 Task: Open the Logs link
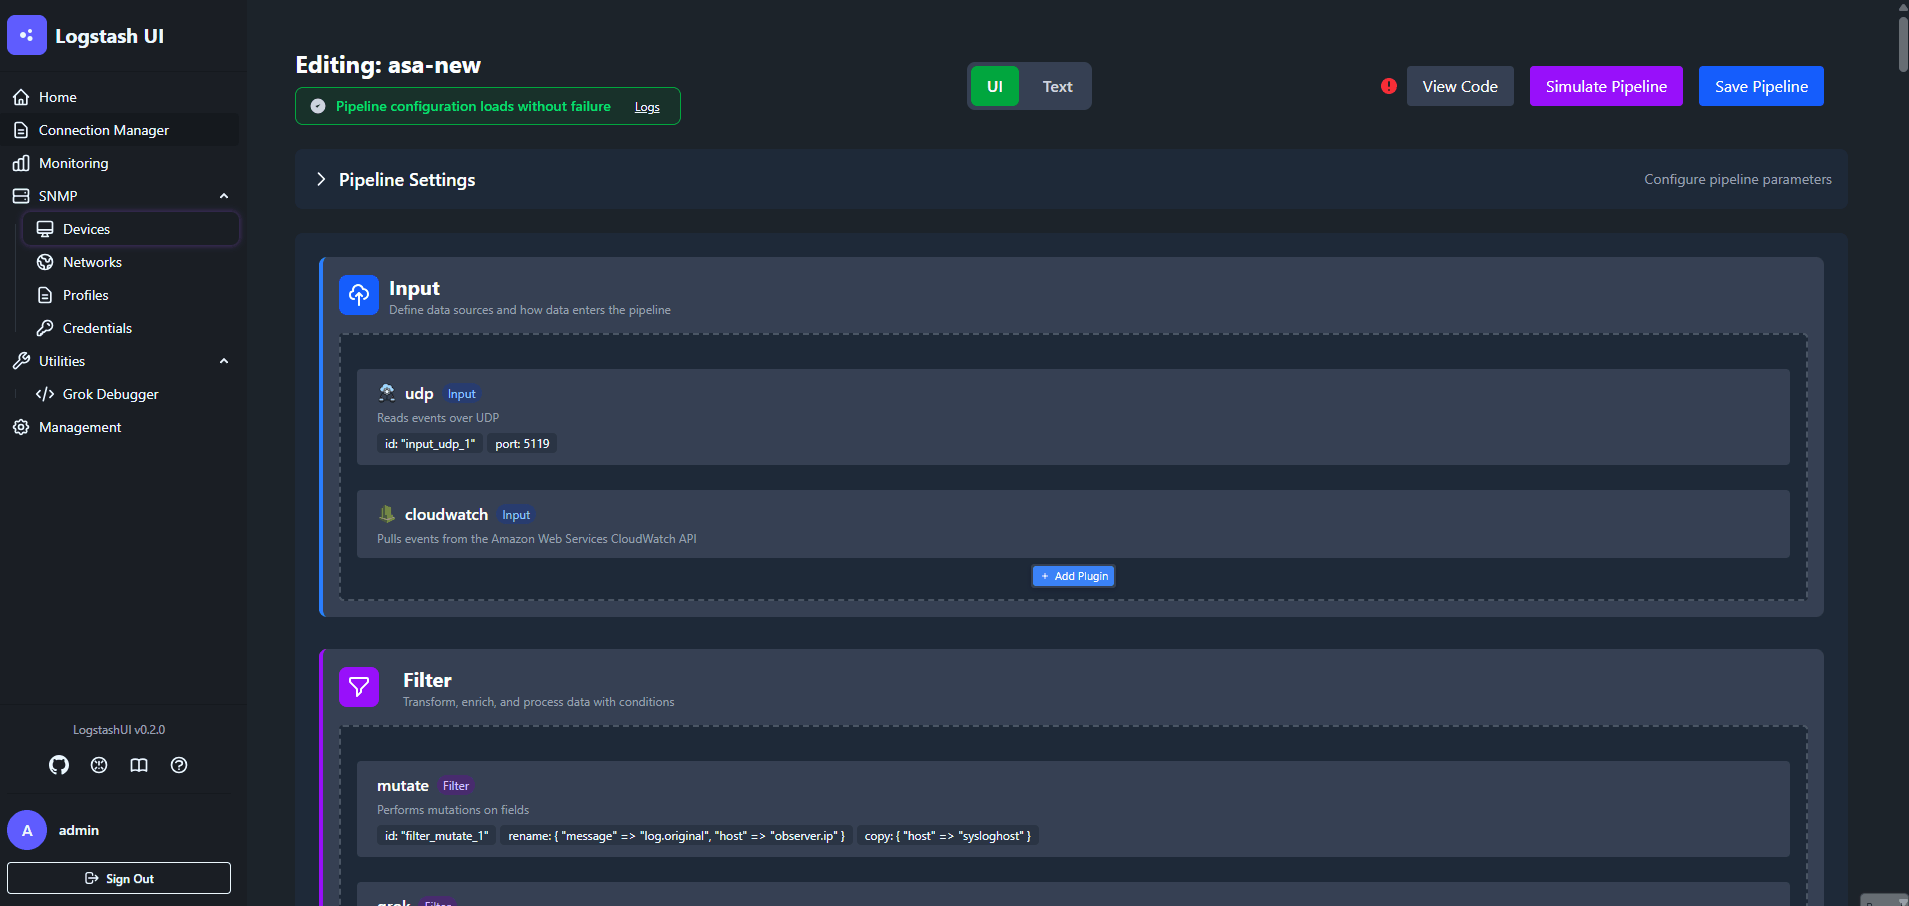point(647,107)
